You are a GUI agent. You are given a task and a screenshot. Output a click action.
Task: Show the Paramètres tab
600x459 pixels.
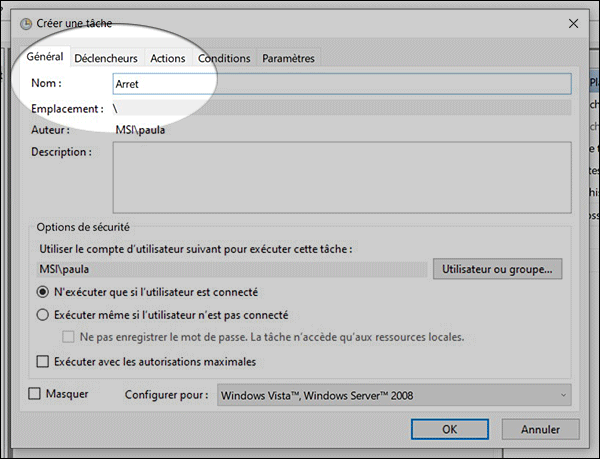tap(288, 58)
